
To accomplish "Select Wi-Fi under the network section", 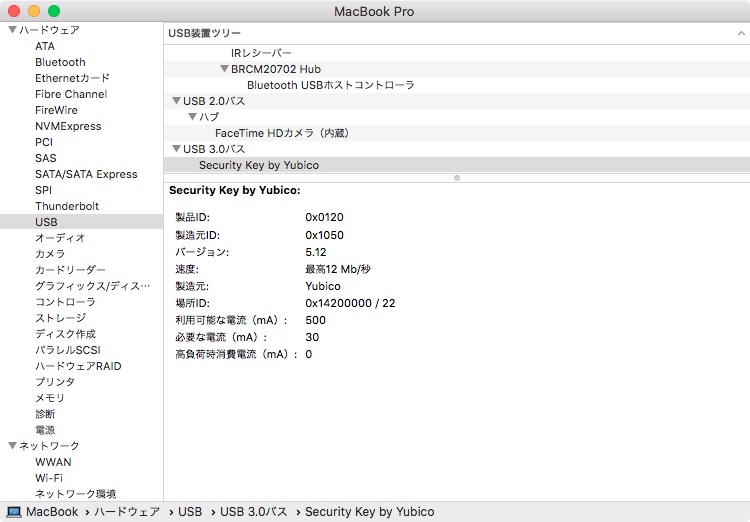I will [x=49, y=478].
